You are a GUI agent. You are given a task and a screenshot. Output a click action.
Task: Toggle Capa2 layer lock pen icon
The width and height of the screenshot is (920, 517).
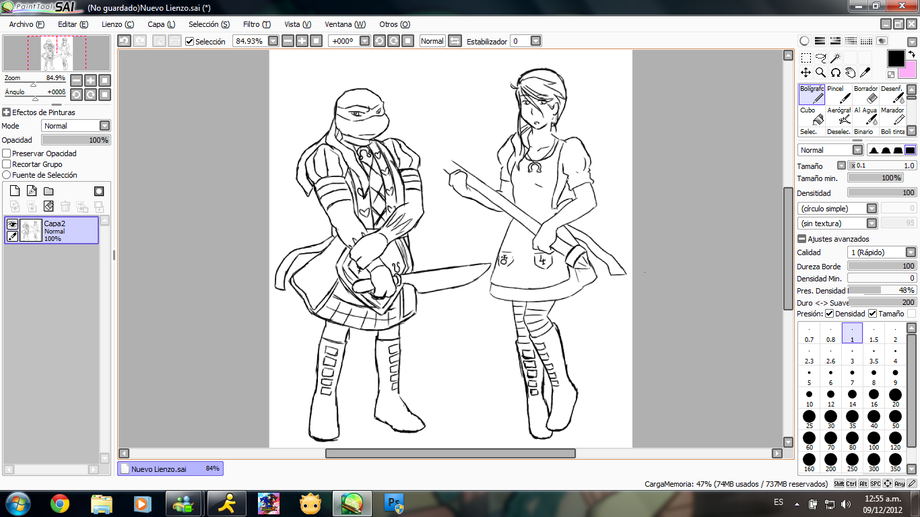point(12,236)
